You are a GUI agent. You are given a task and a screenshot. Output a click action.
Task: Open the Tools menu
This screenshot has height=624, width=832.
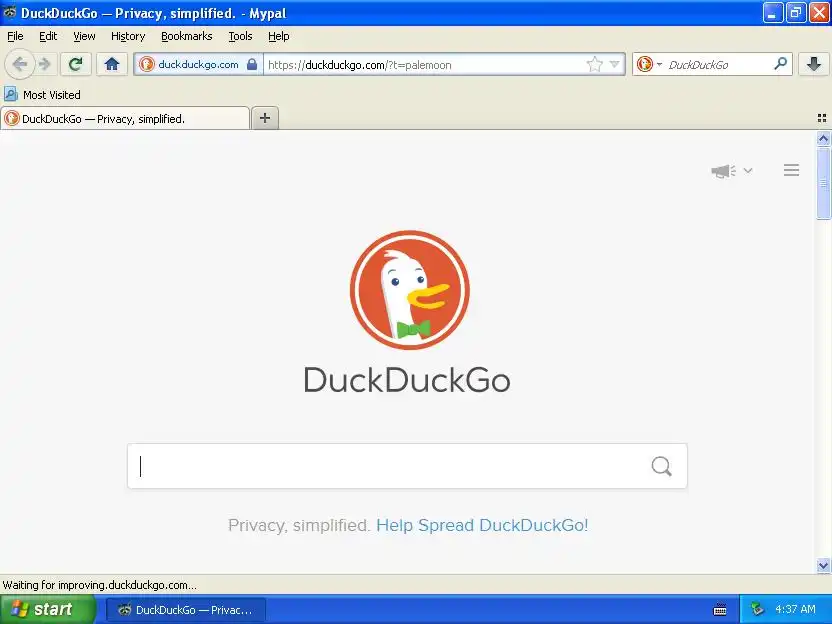point(240,36)
